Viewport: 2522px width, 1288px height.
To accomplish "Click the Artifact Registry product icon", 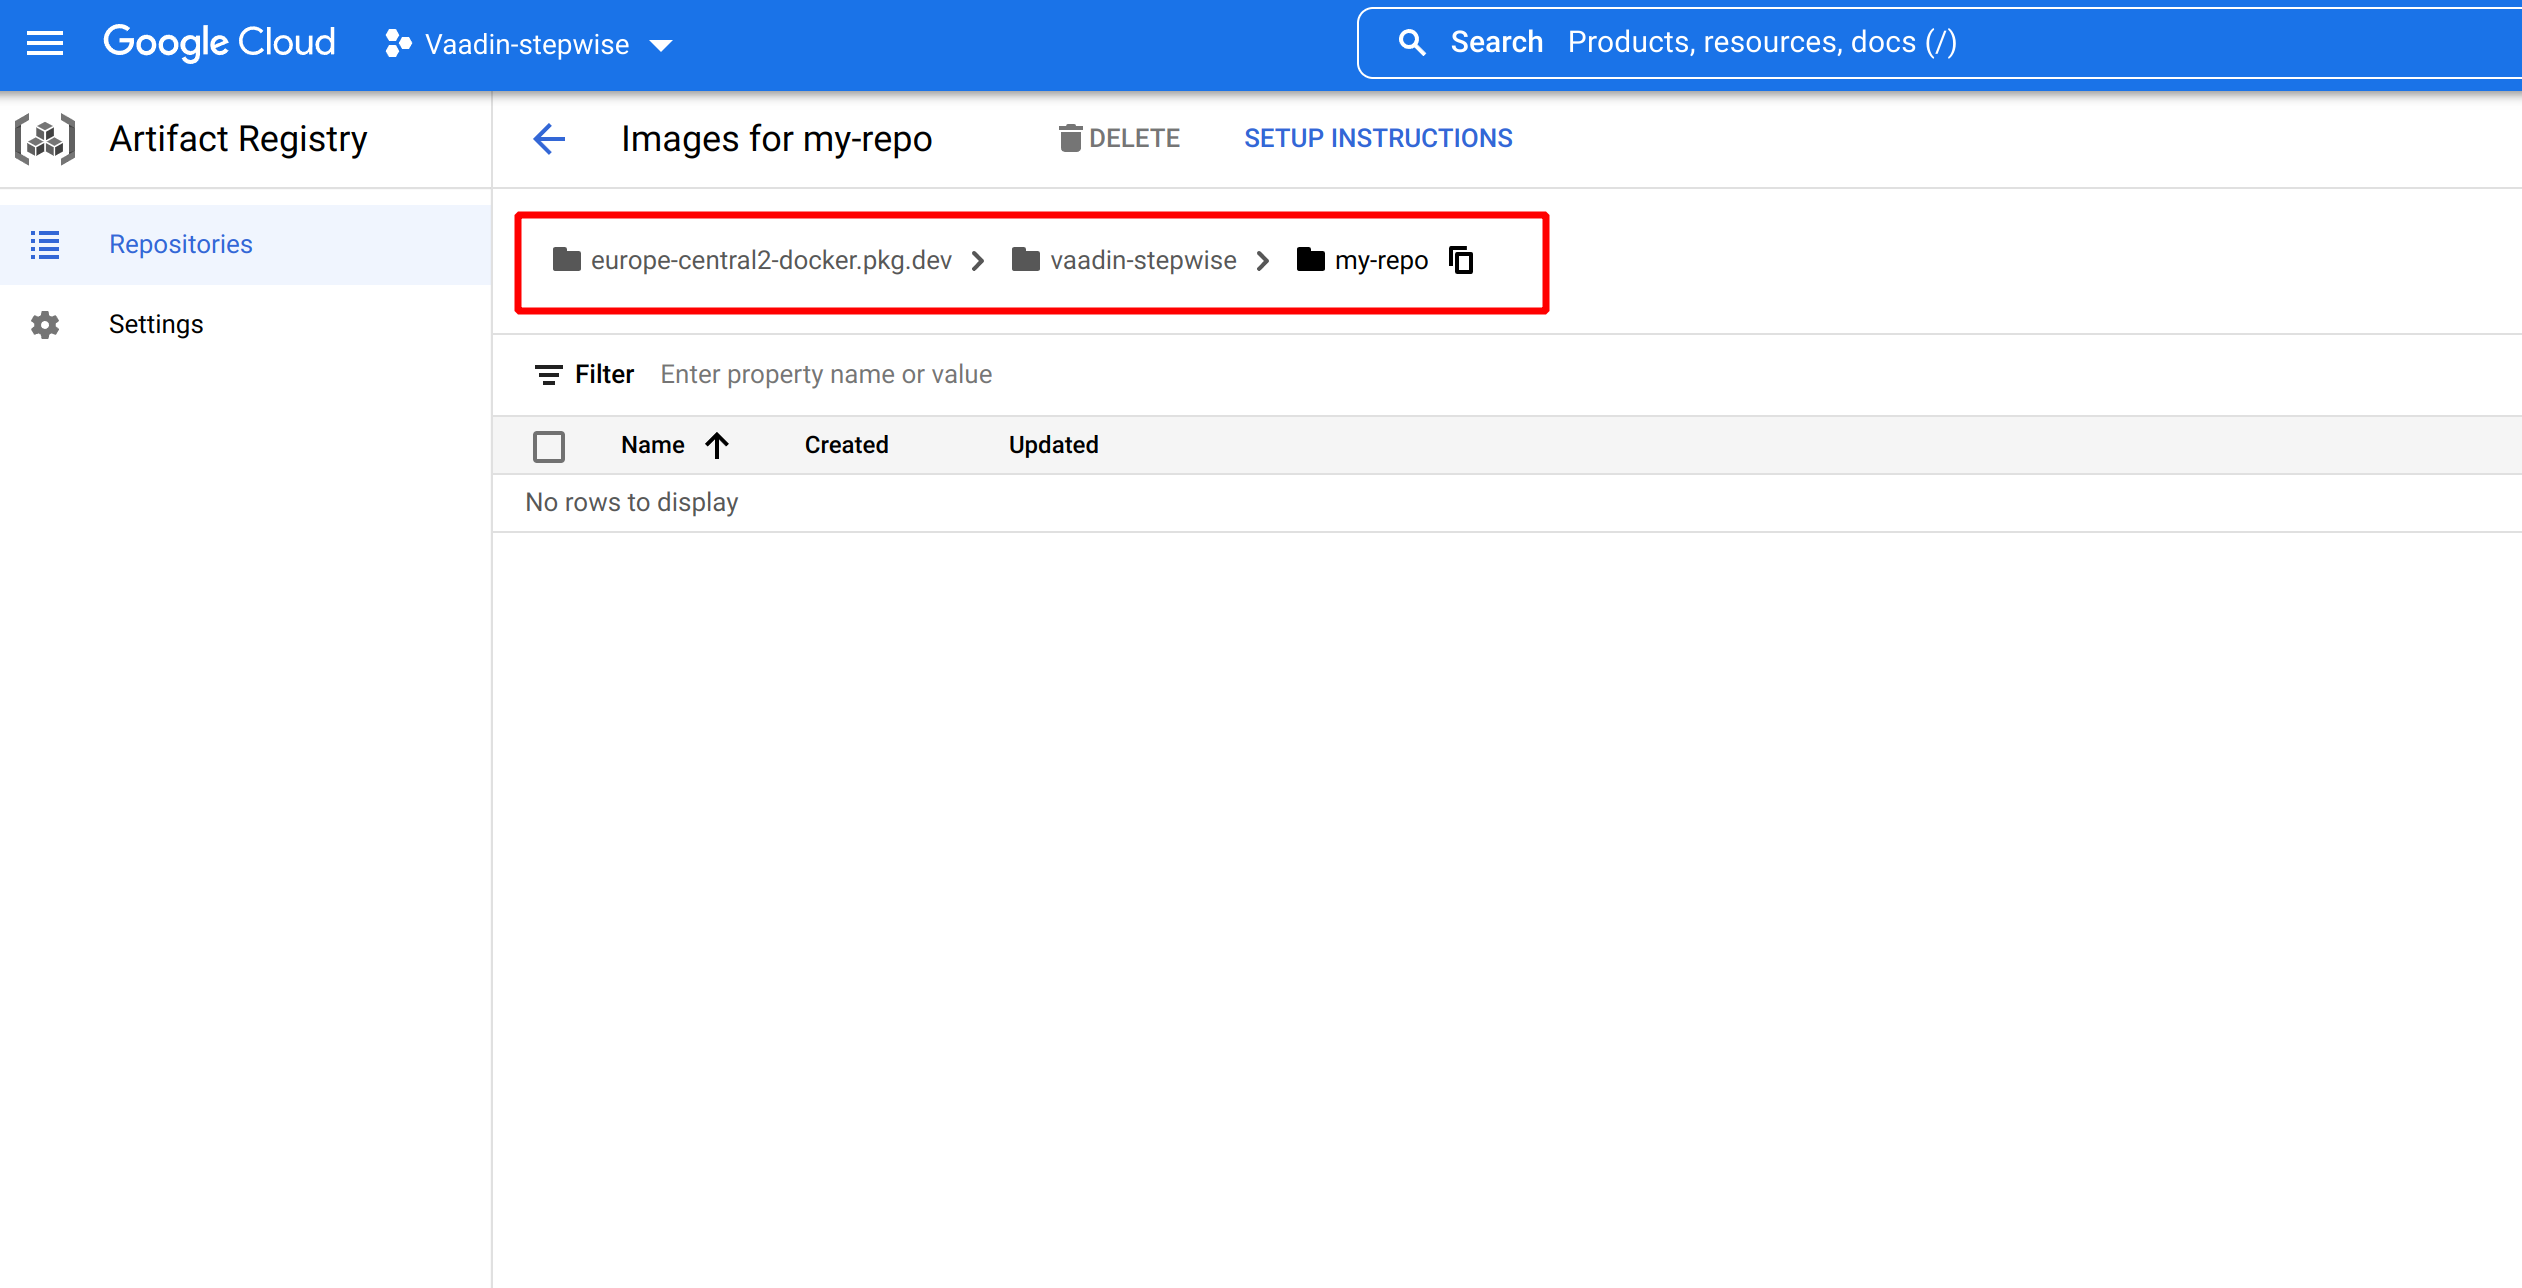I will point(45,139).
